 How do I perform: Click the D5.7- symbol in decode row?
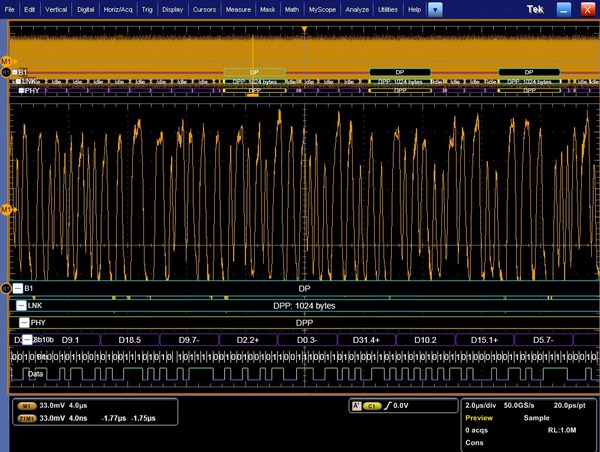[543, 340]
